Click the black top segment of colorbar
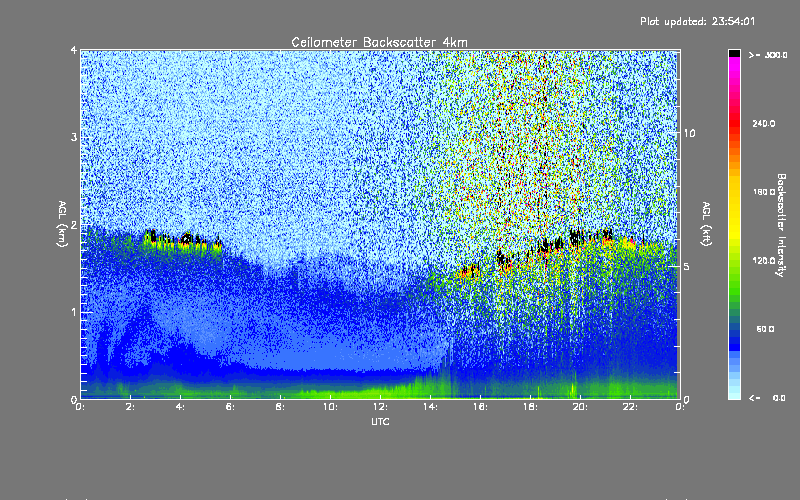This screenshot has width=800, height=500. (x=734, y=53)
